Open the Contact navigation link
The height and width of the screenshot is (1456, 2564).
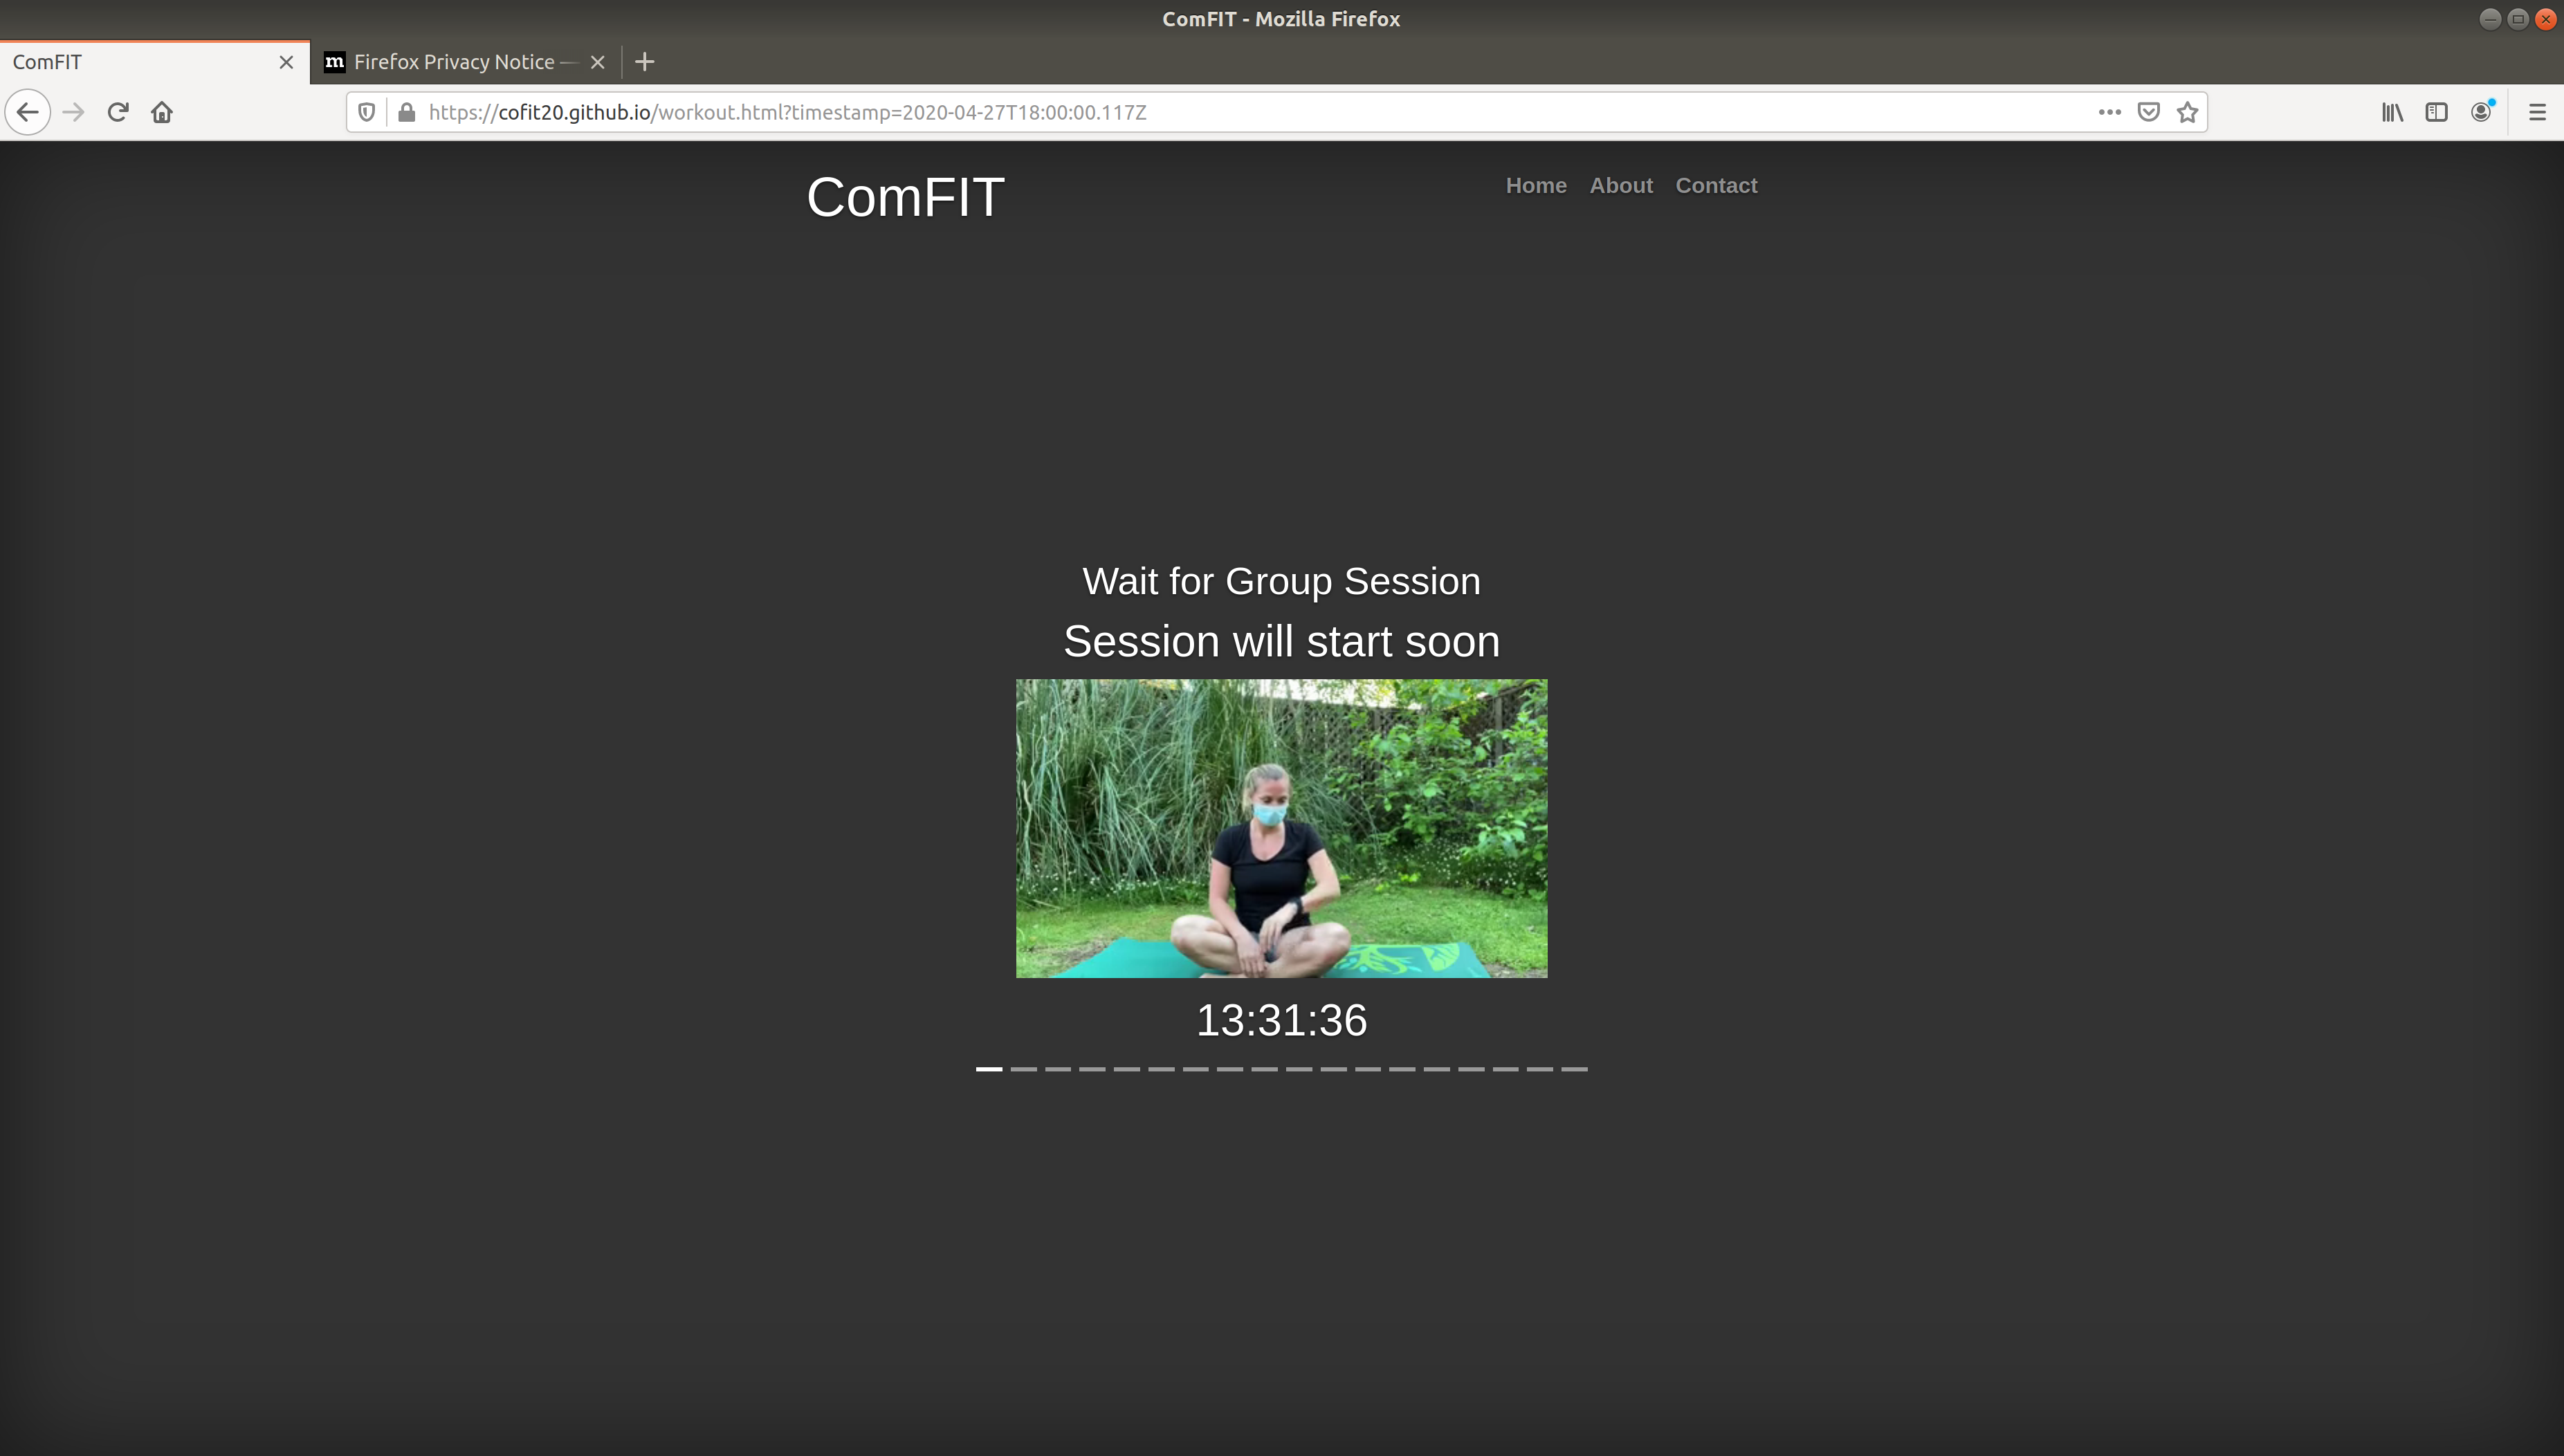(1716, 185)
